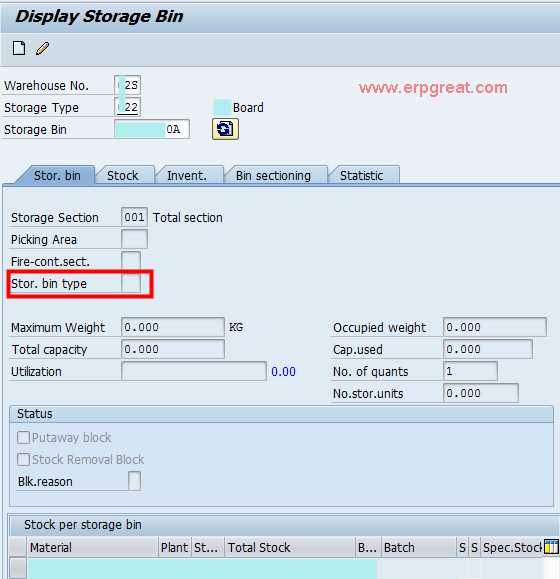Viewport: 560px width, 579px height.
Task: Open the Bin sectioning tab
Action: (273, 175)
